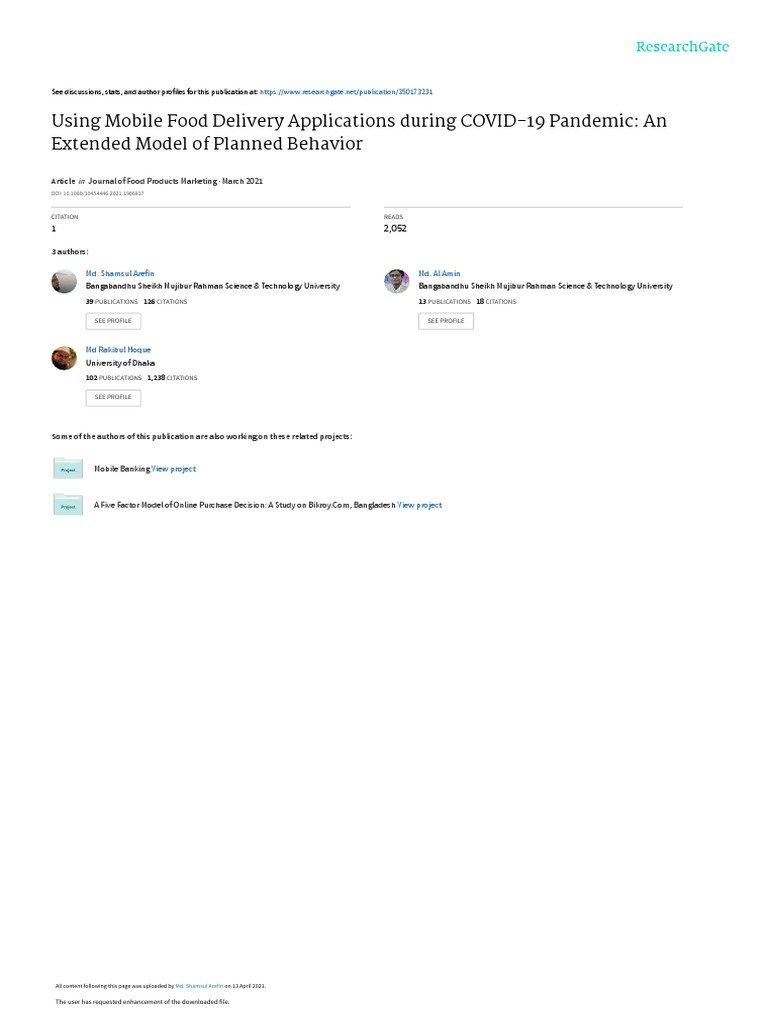Open View project link for Bikroy.Com study
The width and height of the screenshot is (768, 1024).
(x=420, y=505)
